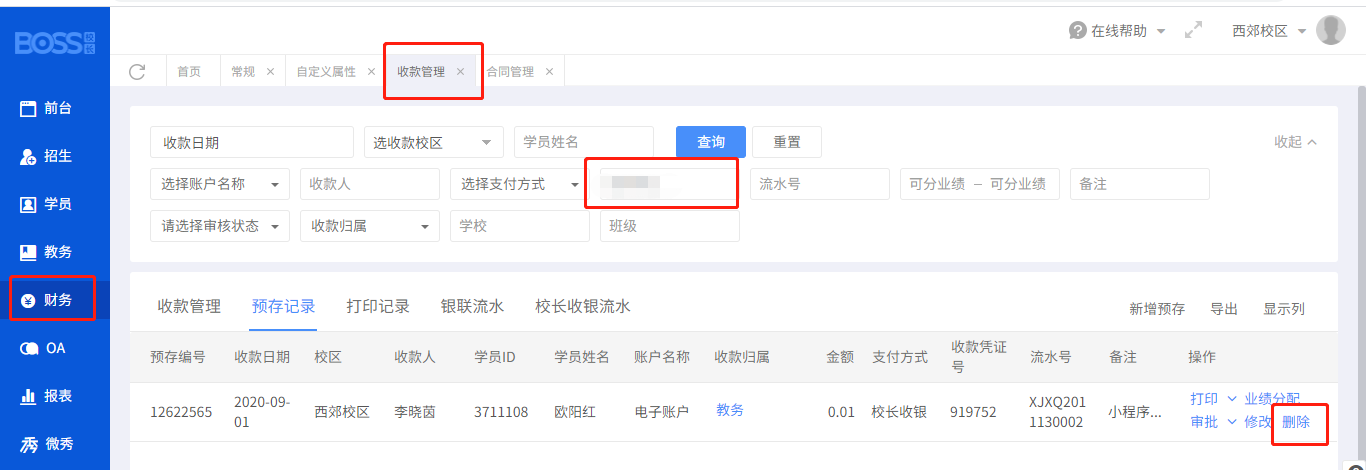This screenshot has width=1366, height=470.
Task: Focus the 可分业绩 range field
Action: click(x=980, y=184)
